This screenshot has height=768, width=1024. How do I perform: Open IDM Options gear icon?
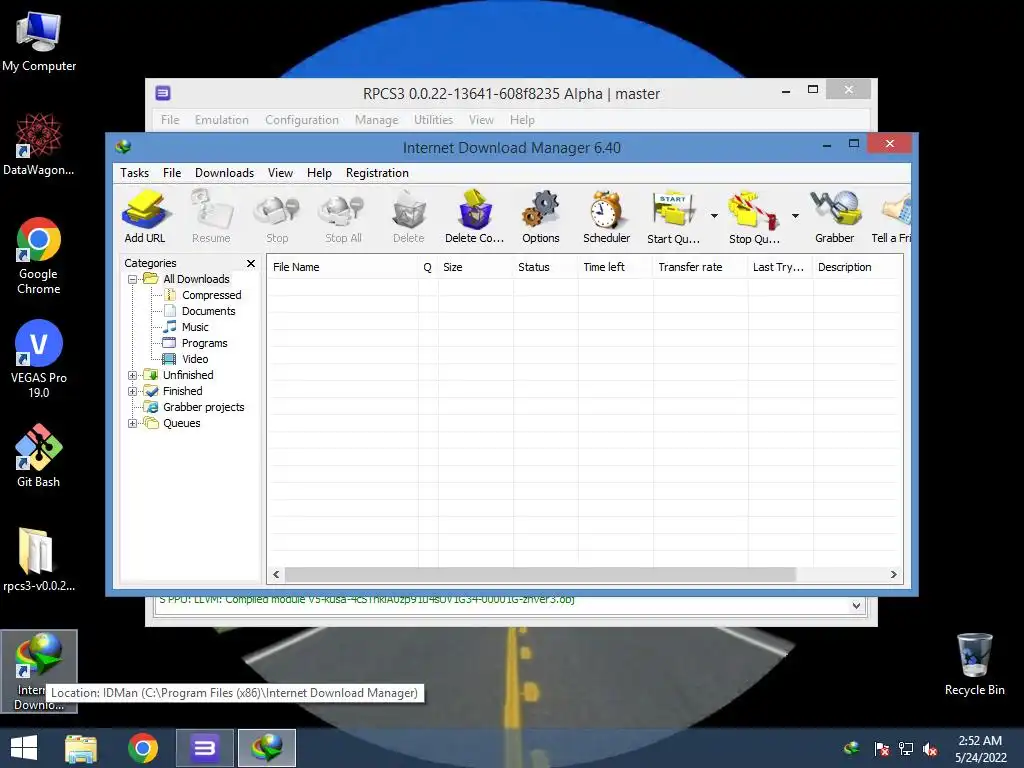pos(541,217)
